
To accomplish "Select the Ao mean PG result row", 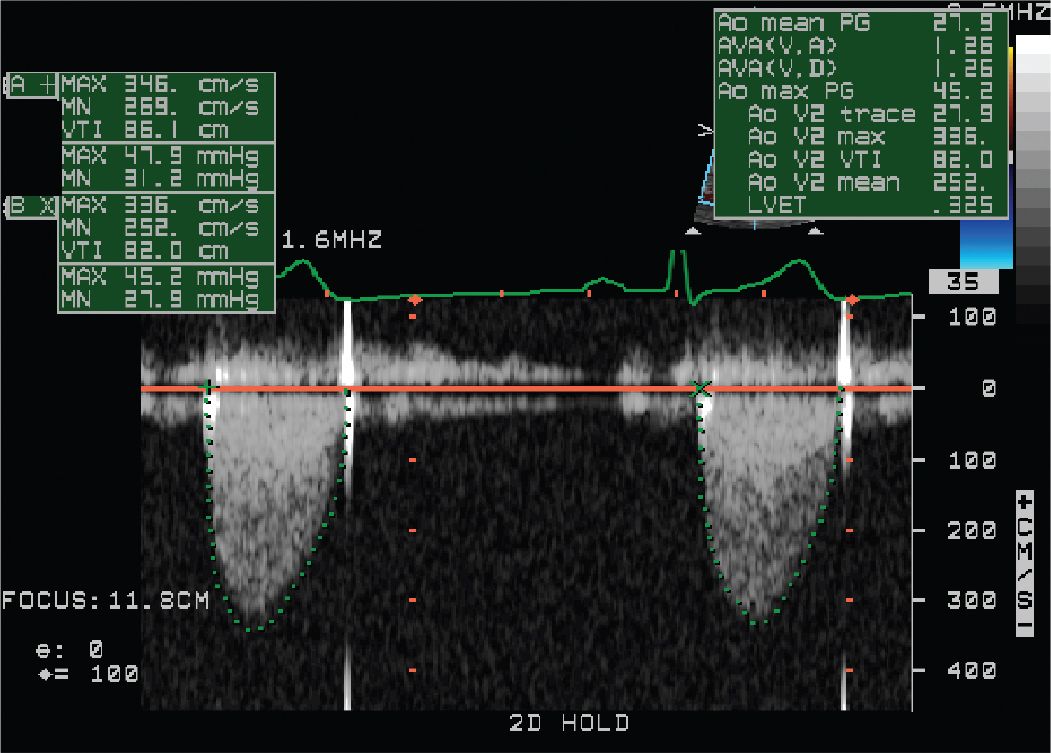I will click(x=854, y=23).
